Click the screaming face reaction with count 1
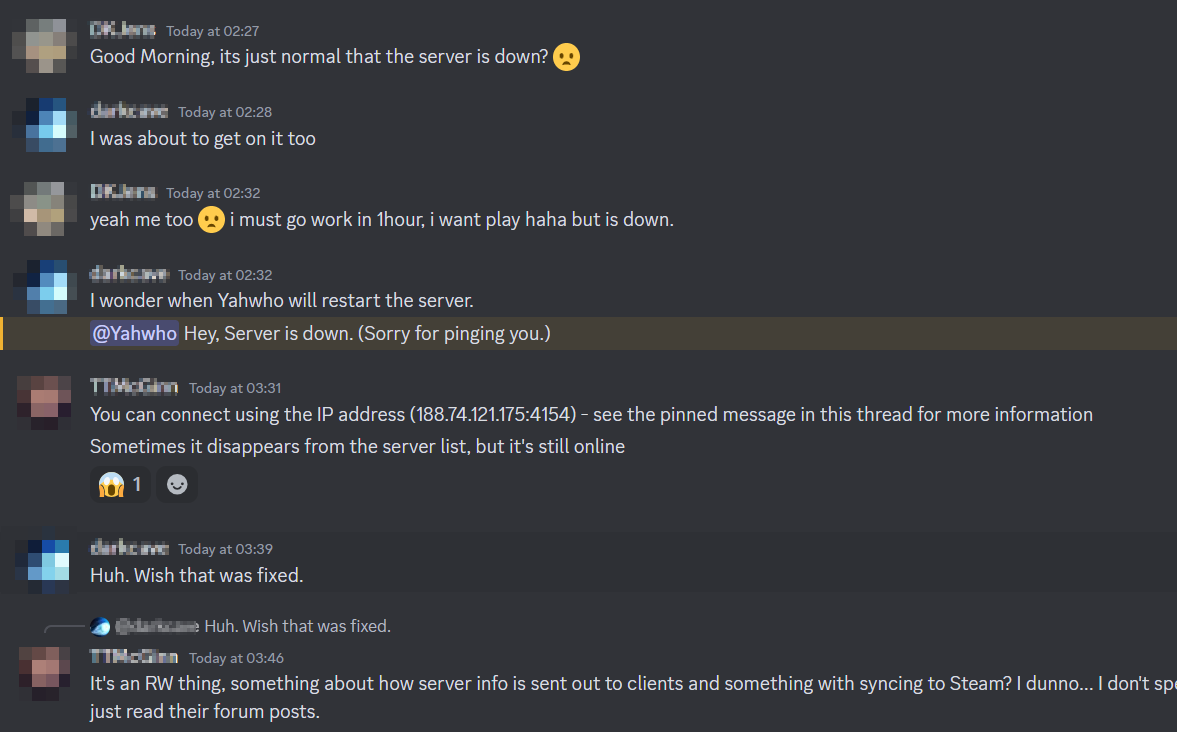The image size is (1177, 732). pos(120,485)
